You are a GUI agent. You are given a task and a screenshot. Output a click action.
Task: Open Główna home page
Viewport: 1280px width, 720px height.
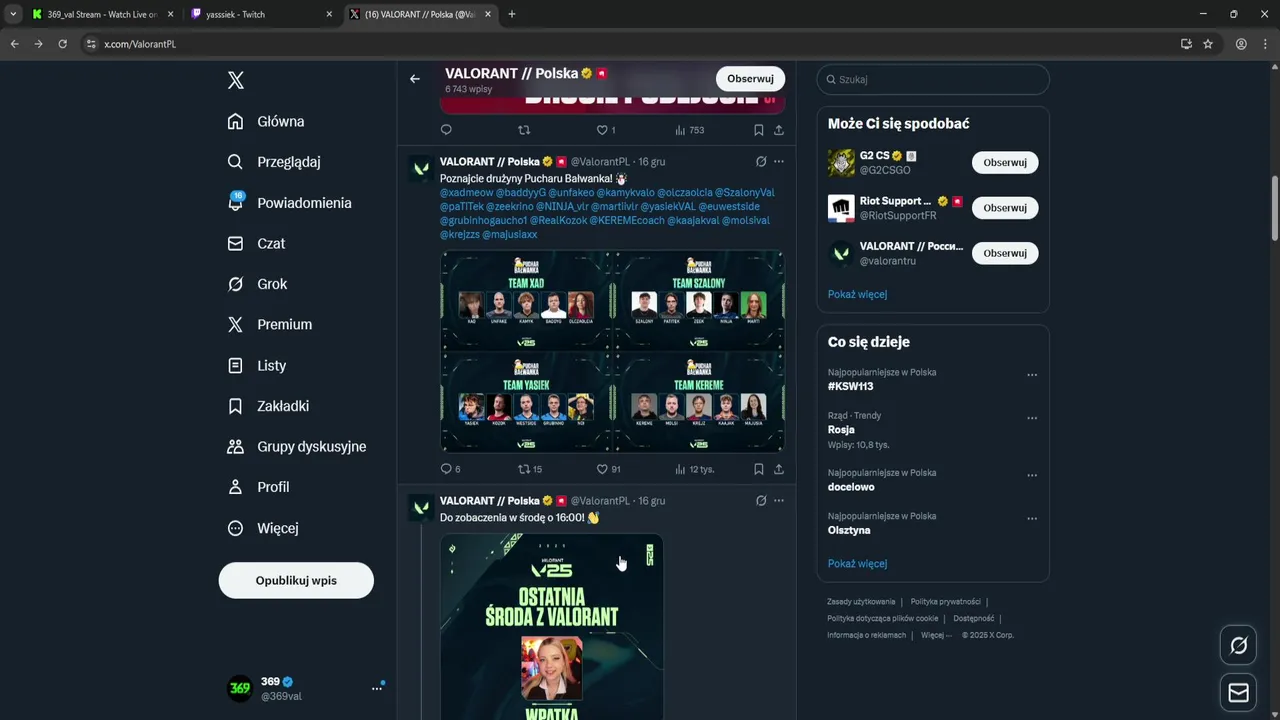(266, 121)
